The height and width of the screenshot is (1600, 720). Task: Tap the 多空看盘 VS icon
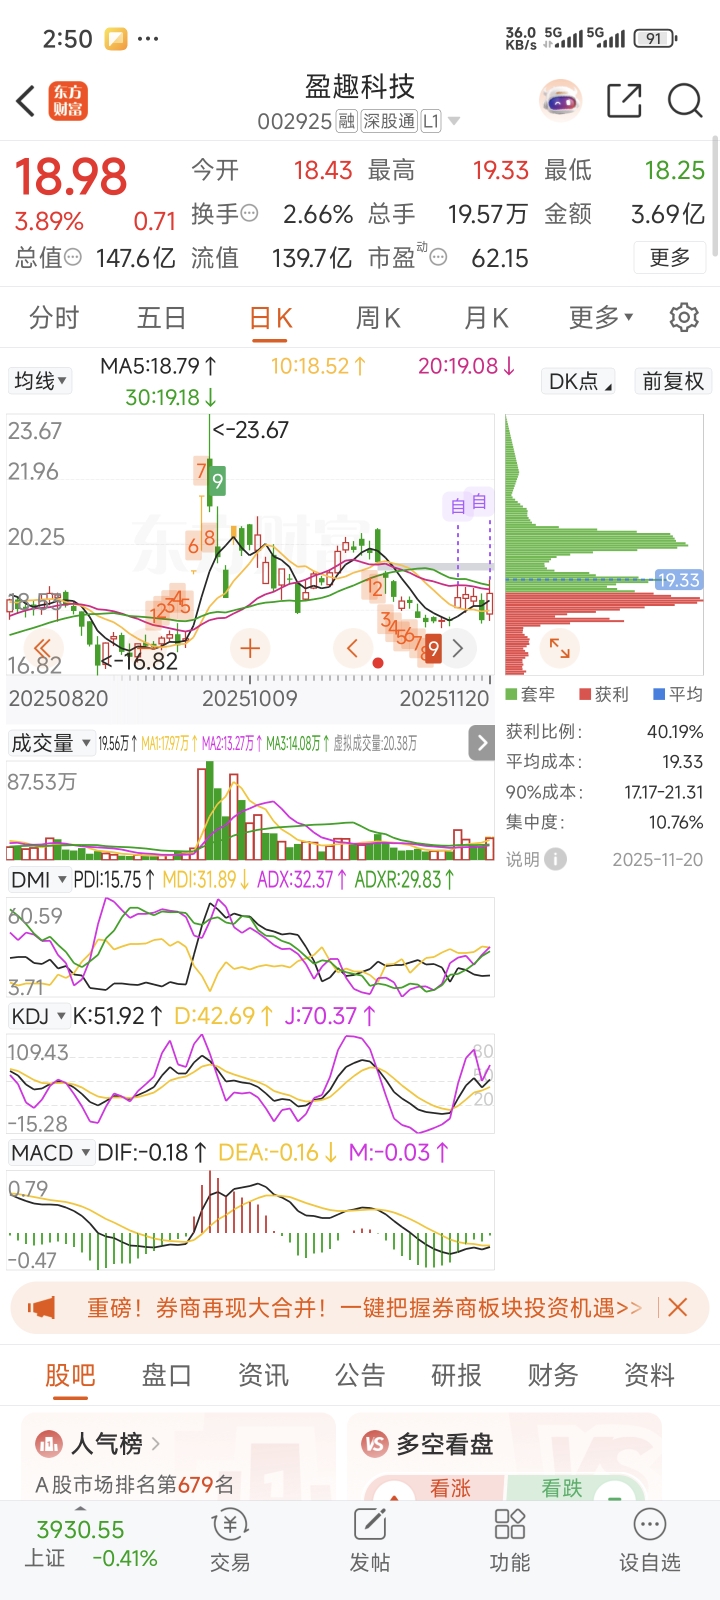(x=375, y=1443)
